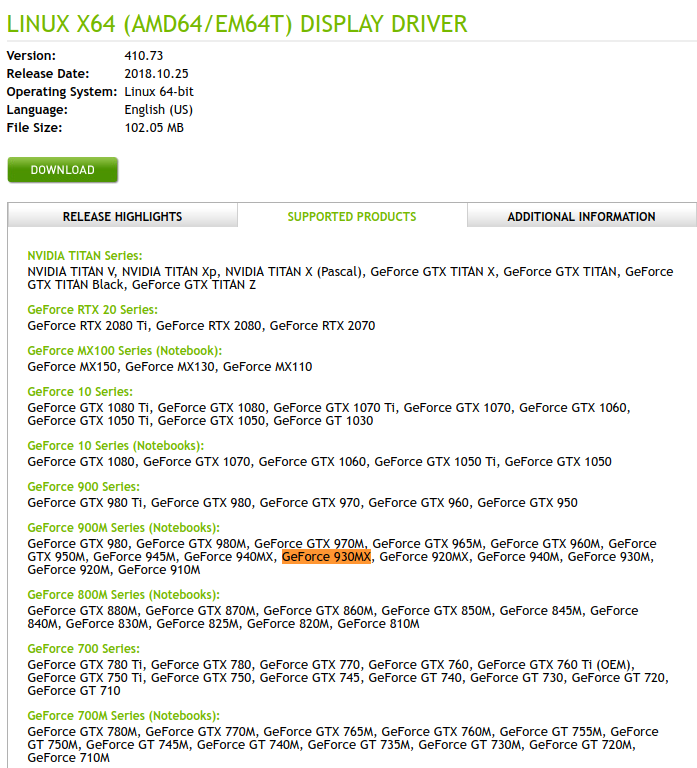Click the GeForce 700M Series (Notebooks) heading
The height and width of the screenshot is (768, 697).
(x=123, y=716)
